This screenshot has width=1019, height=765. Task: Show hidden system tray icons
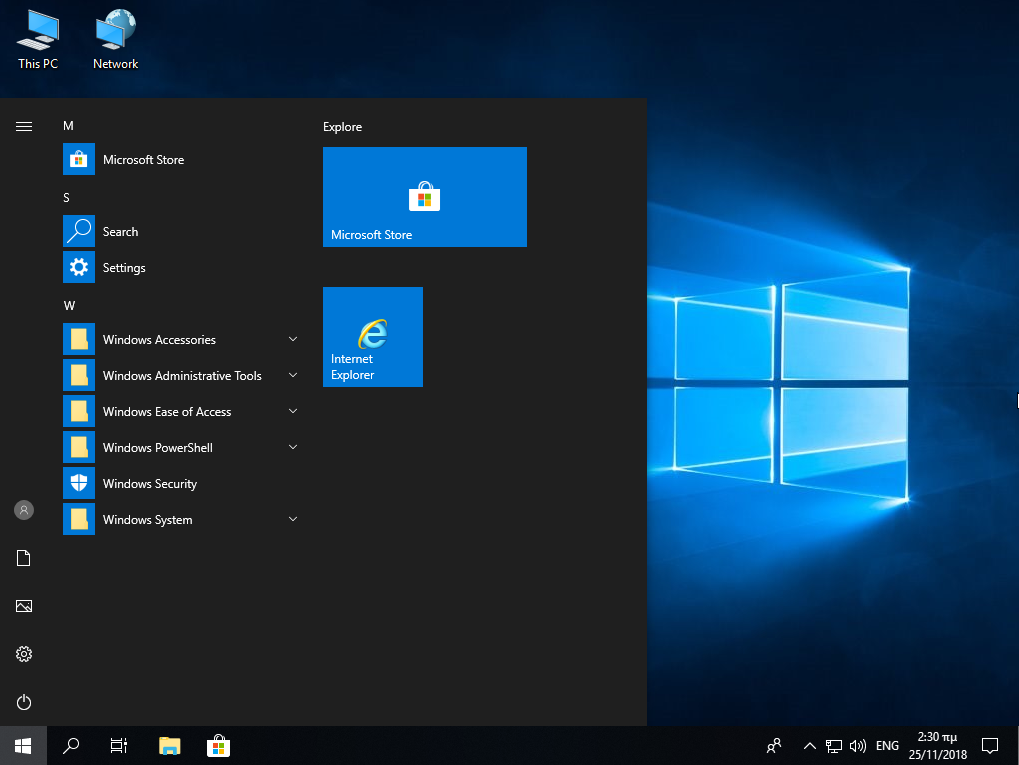point(809,745)
